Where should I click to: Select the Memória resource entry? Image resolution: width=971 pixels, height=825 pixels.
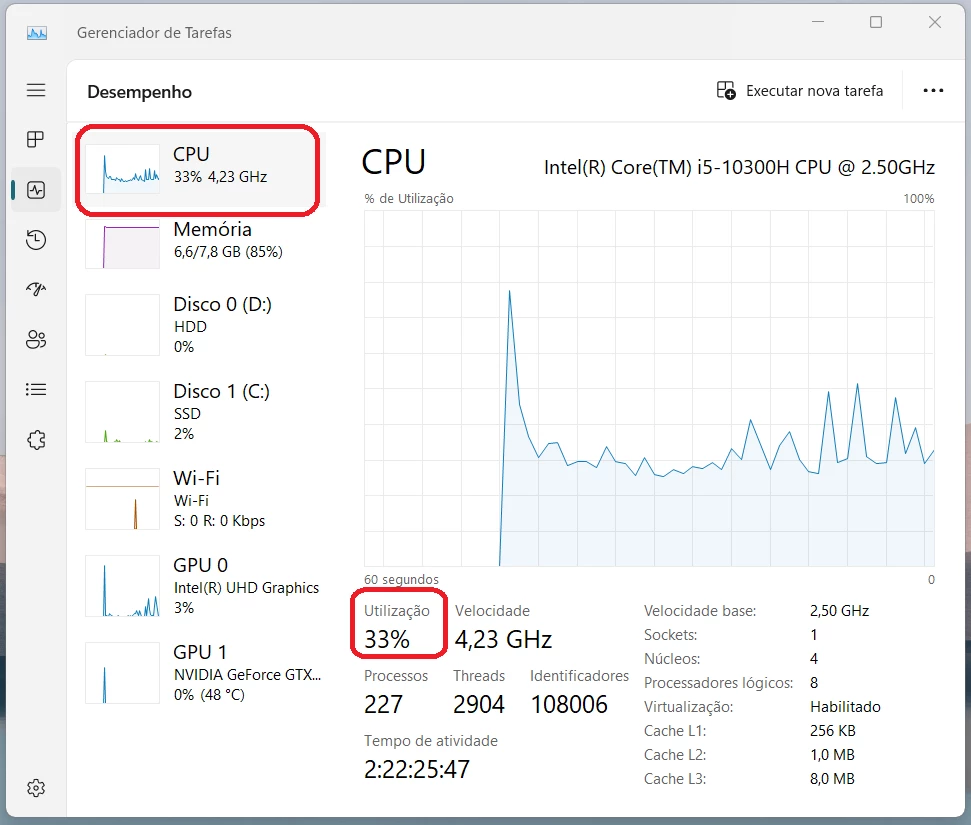[203, 245]
